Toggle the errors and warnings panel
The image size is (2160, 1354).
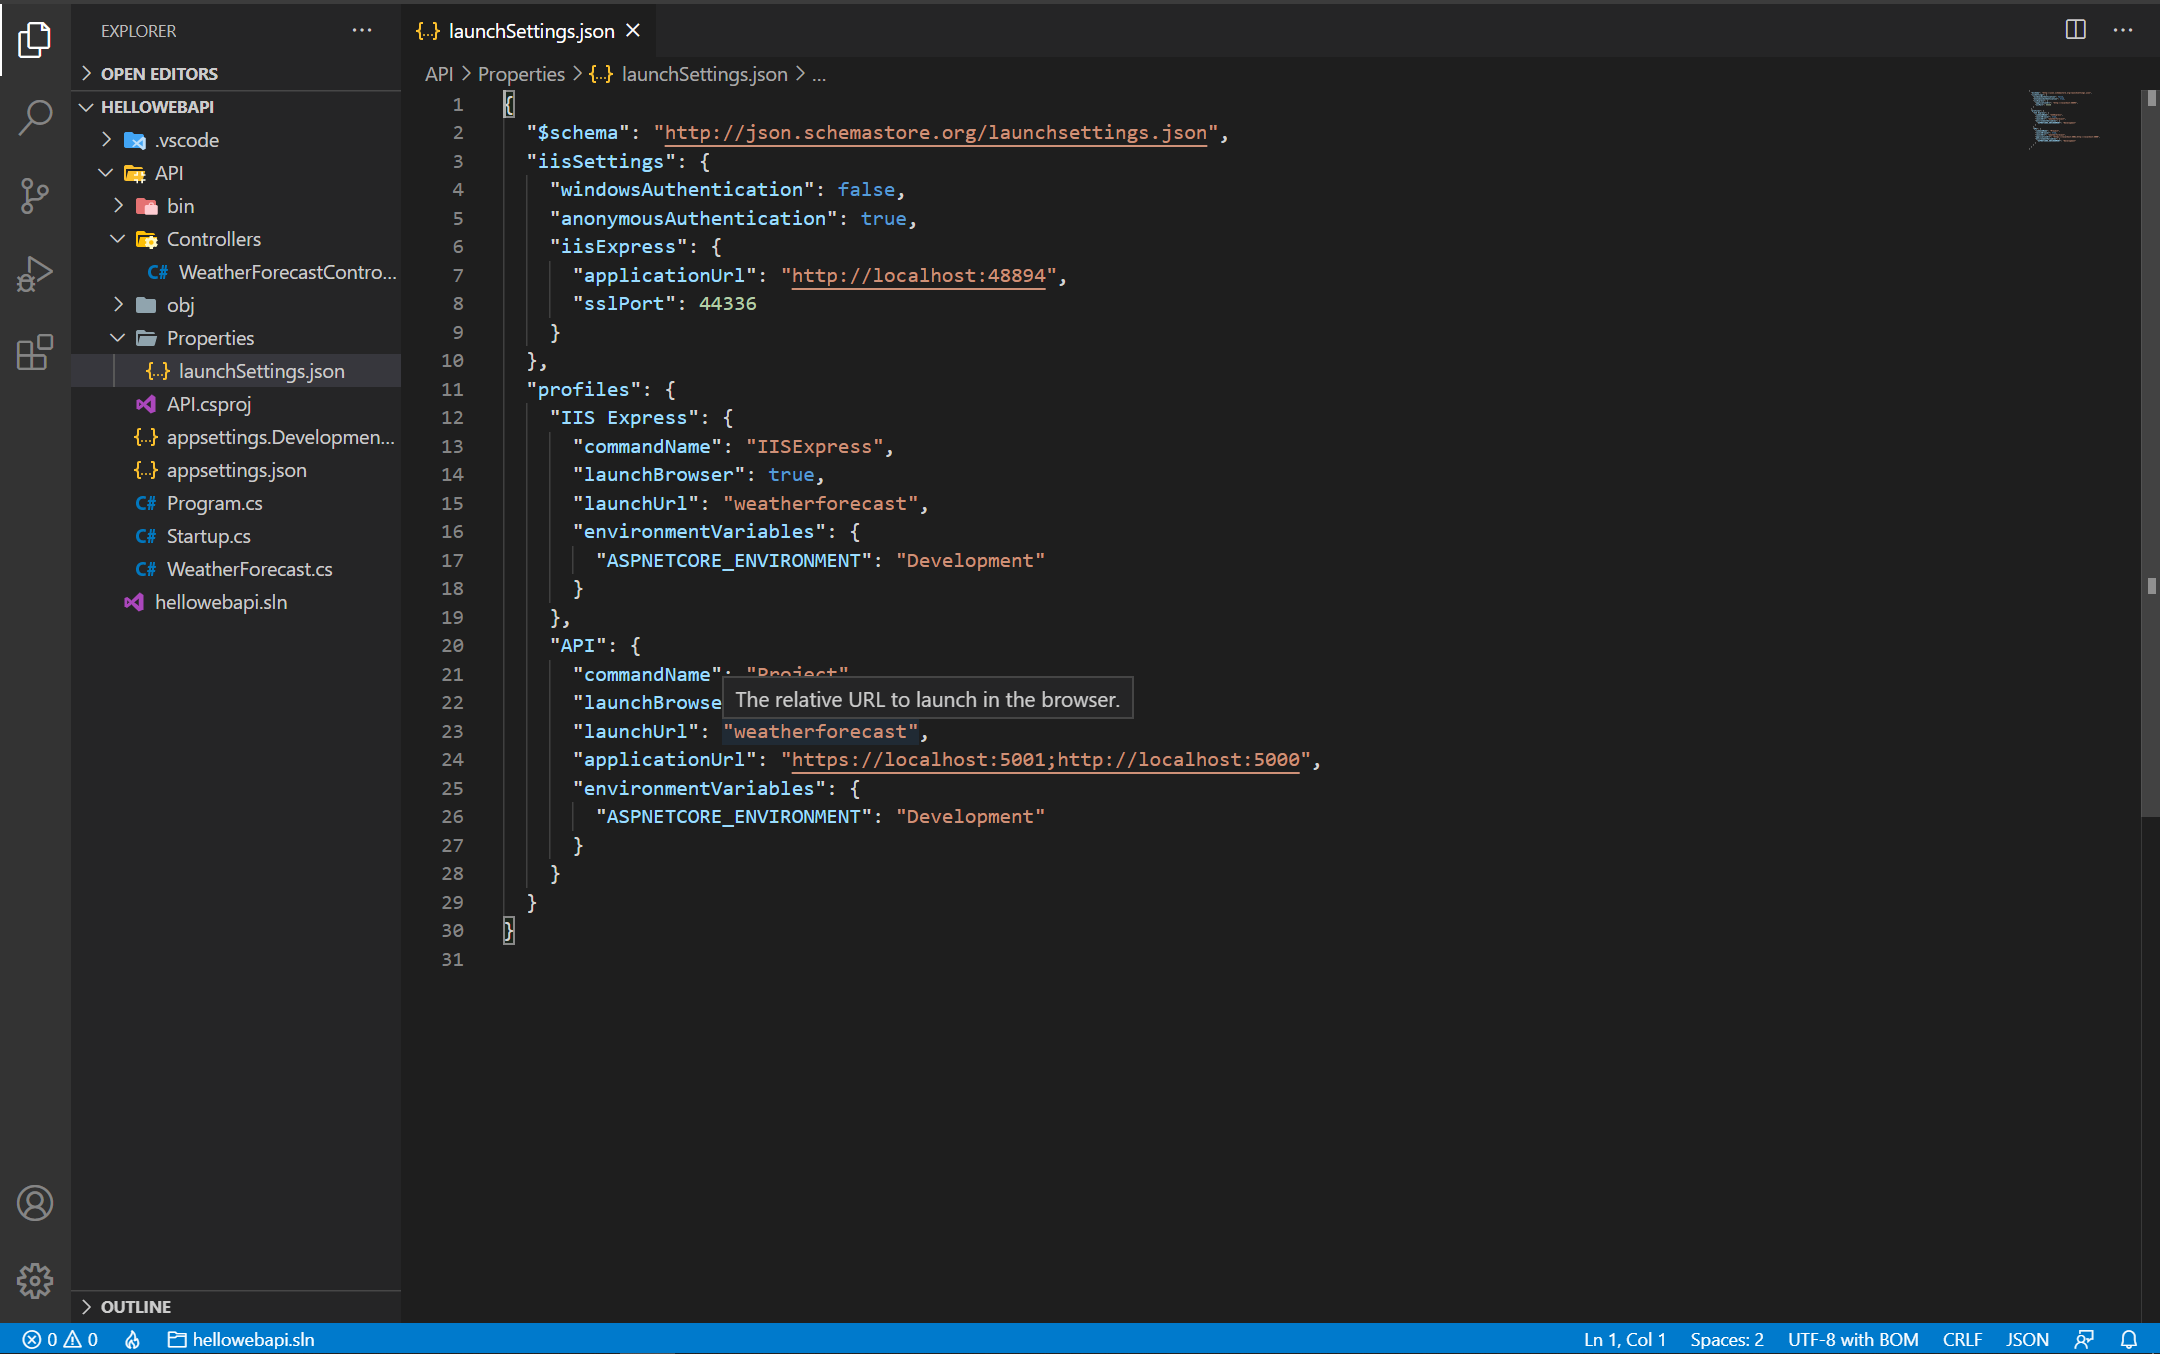tap(58, 1339)
